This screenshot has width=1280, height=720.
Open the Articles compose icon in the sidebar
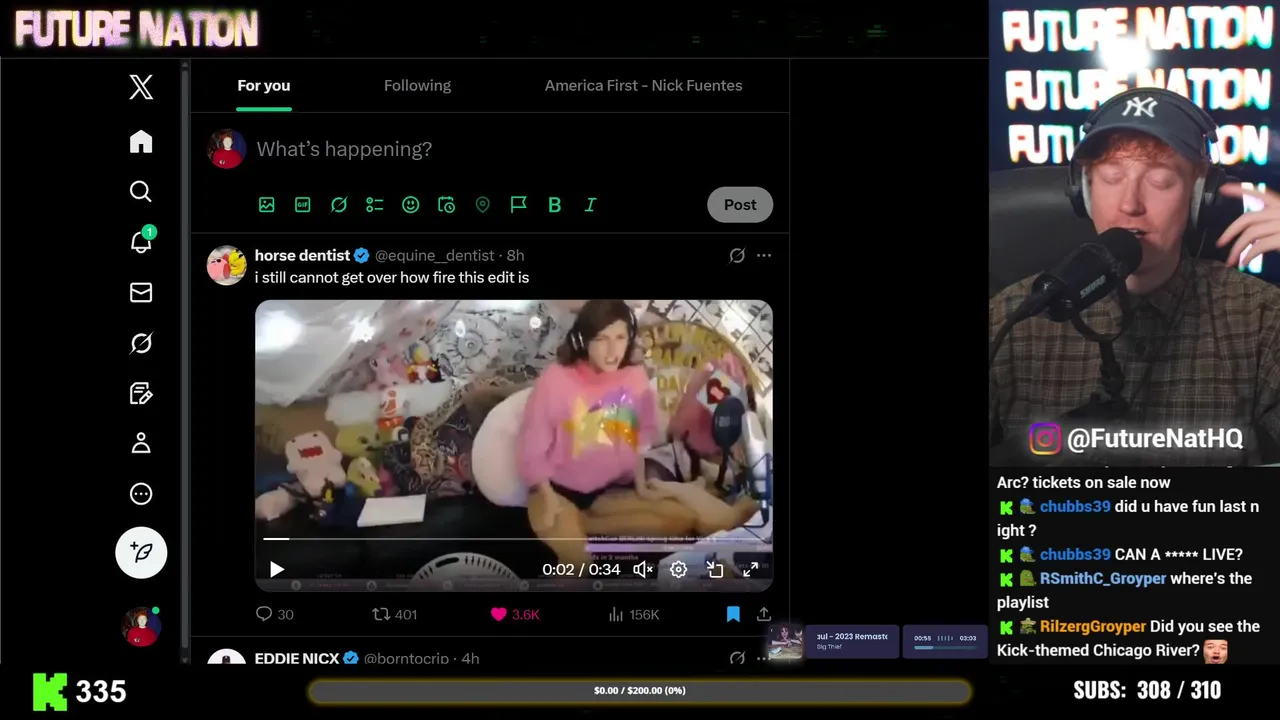coord(141,393)
